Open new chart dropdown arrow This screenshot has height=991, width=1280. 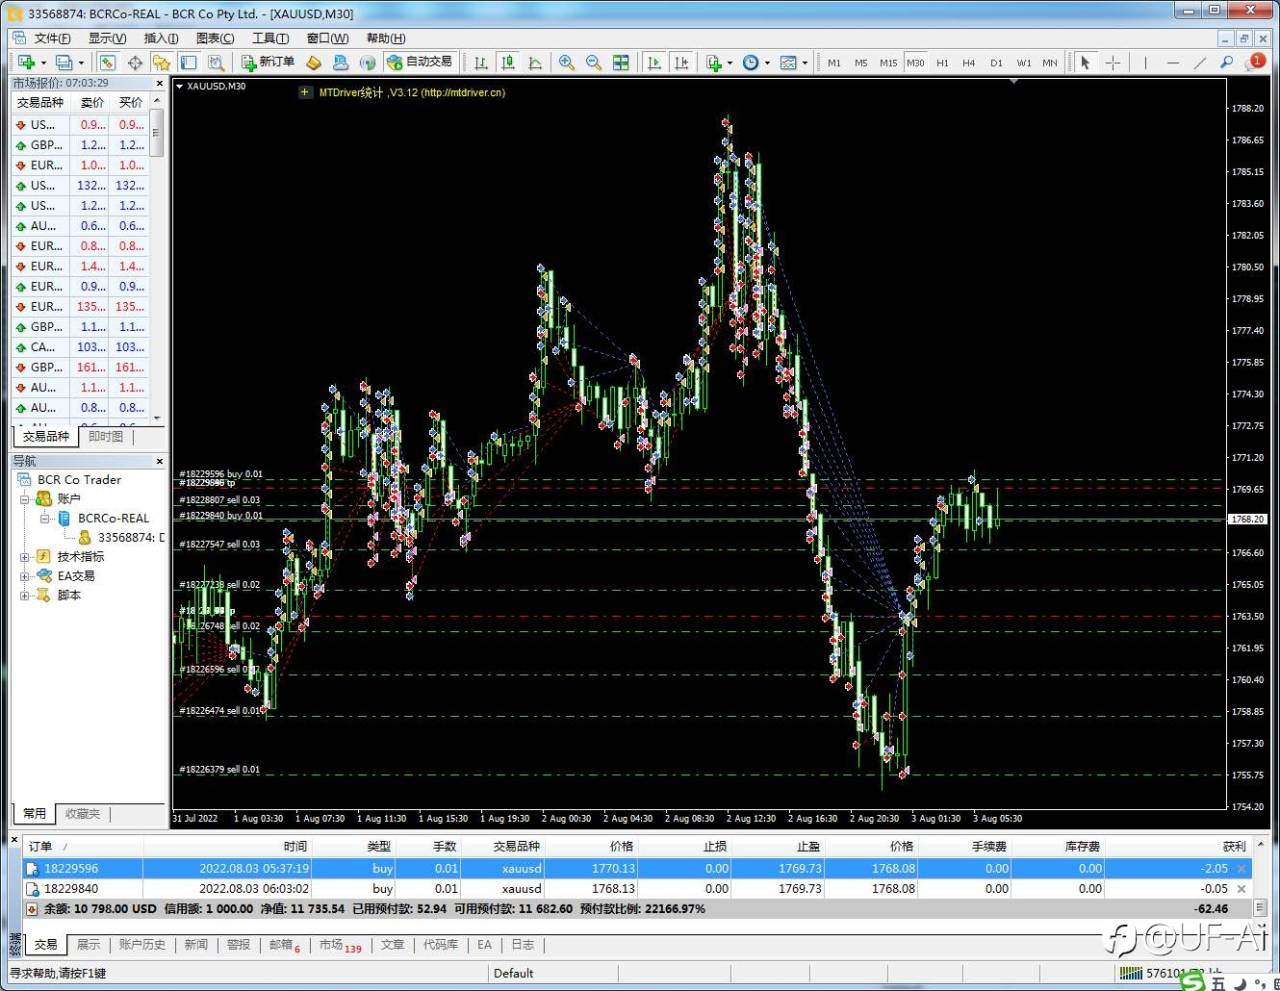tap(43, 63)
